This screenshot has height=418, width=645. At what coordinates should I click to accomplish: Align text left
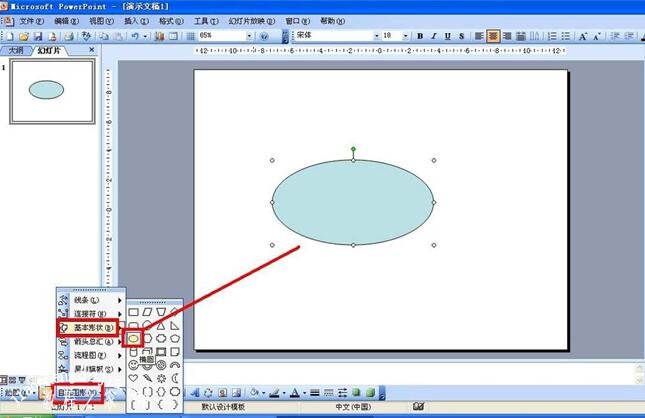pyautogui.click(x=478, y=36)
